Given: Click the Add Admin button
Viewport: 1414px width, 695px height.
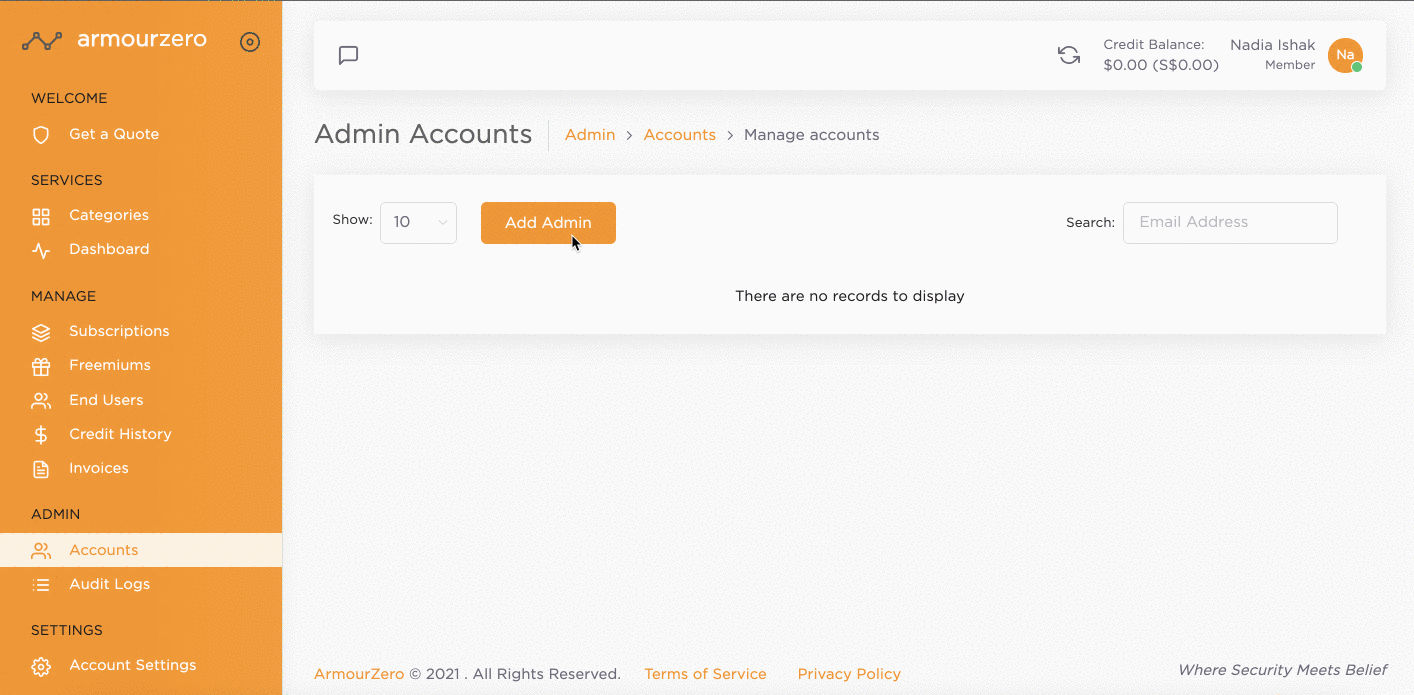Looking at the screenshot, I should [x=548, y=223].
